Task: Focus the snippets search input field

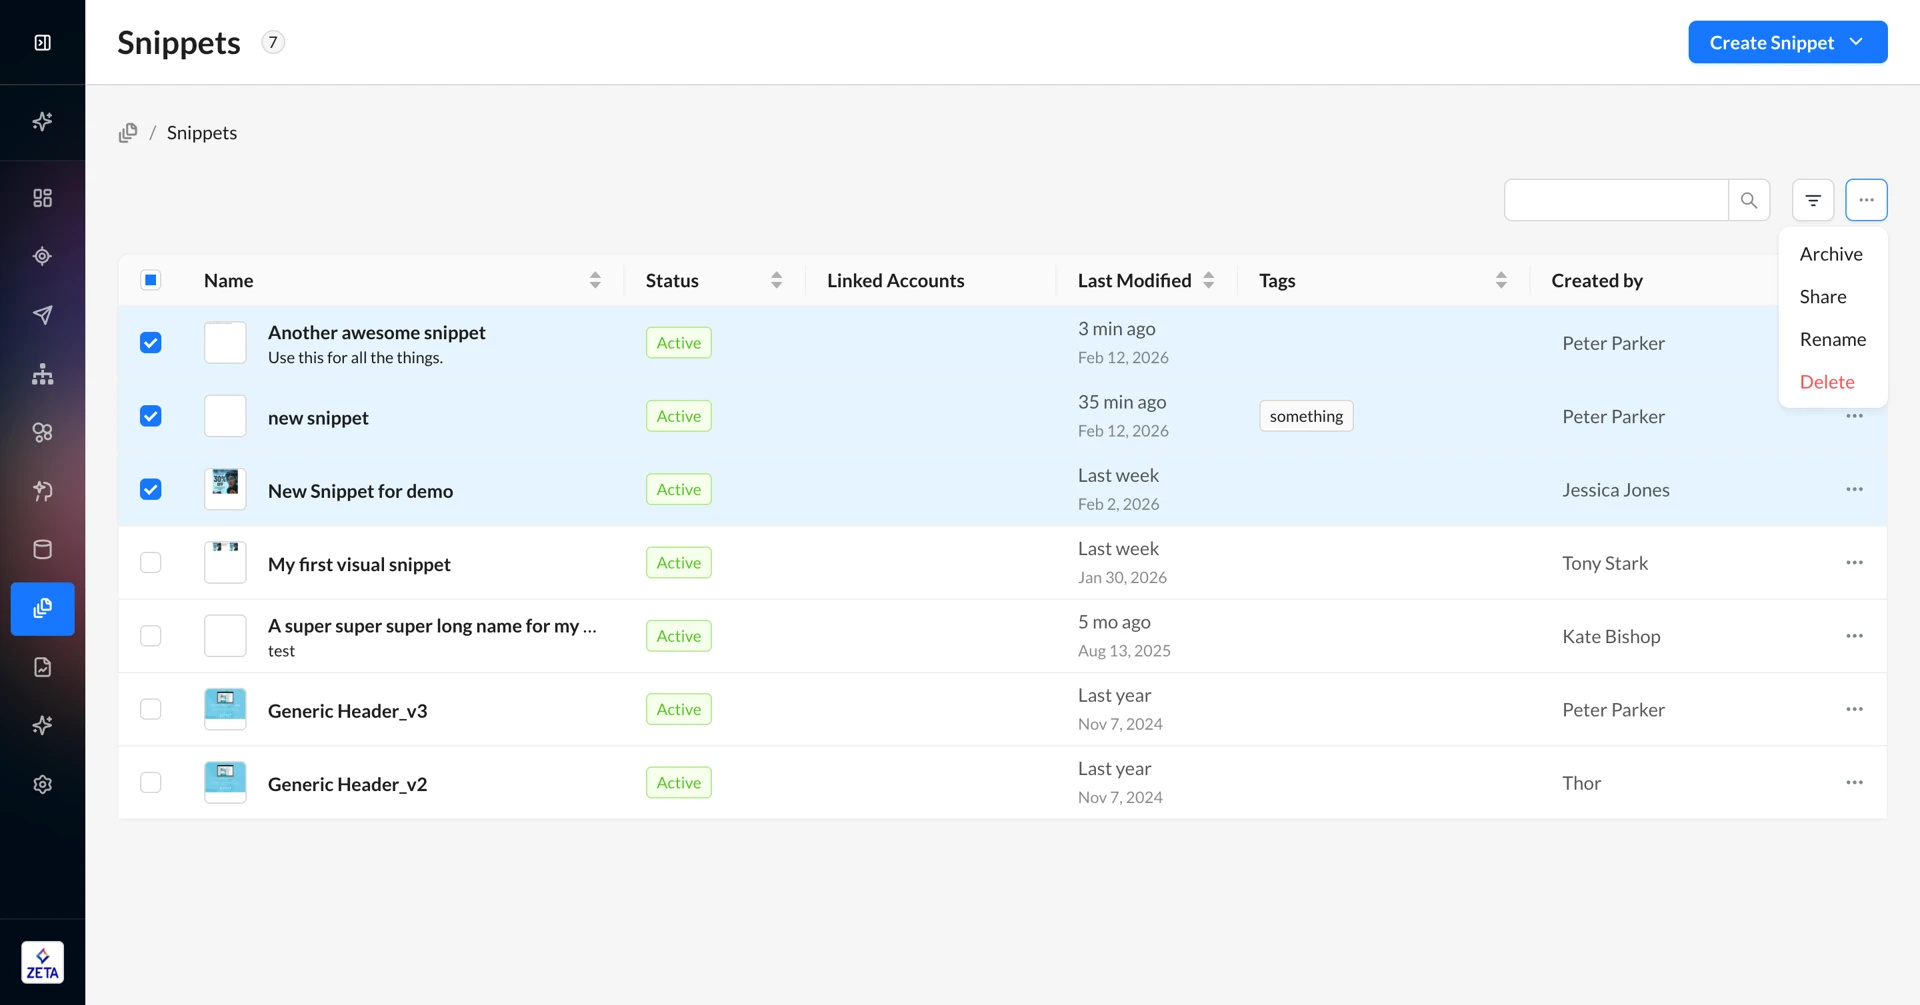Action: pos(1615,200)
